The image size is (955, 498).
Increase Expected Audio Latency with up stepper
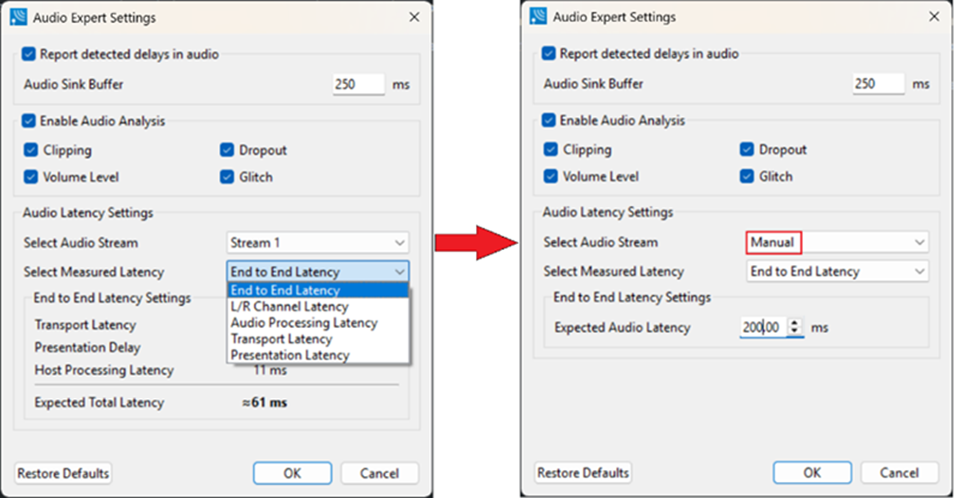(x=795, y=323)
